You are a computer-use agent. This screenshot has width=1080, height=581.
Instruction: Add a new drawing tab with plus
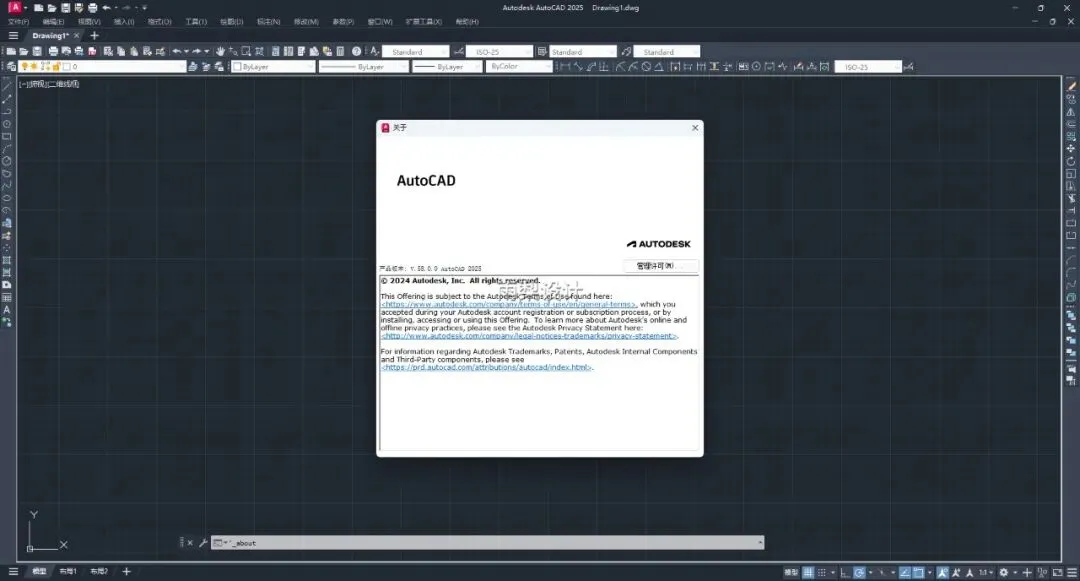[x=94, y=36]
